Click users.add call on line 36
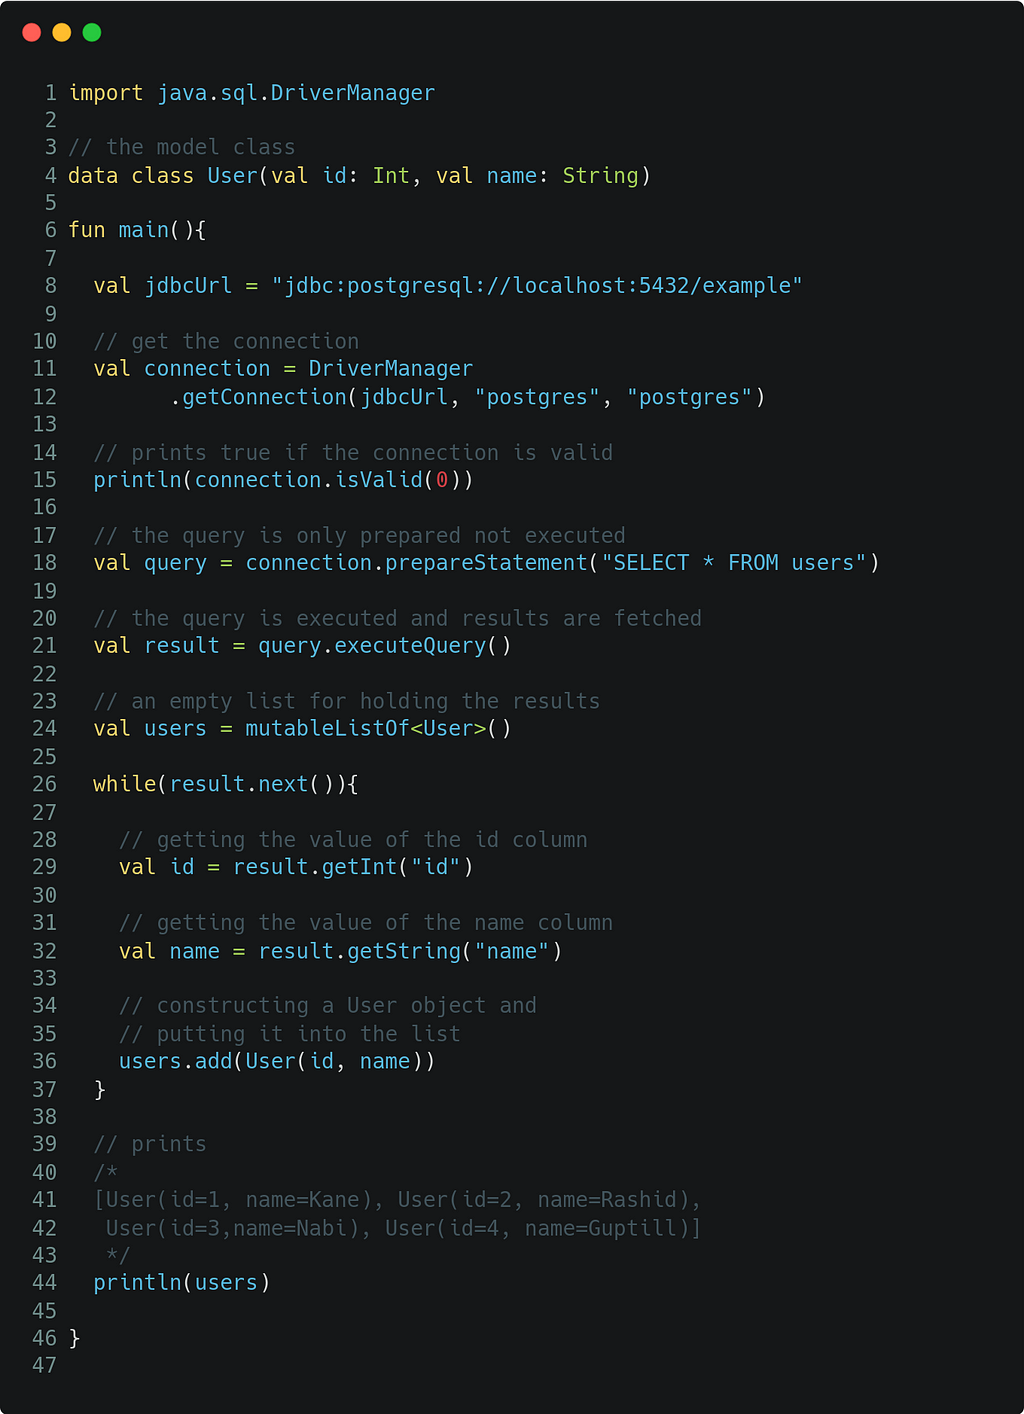The width and height of the screenshot is (1024, 1414). point(176,1061)
